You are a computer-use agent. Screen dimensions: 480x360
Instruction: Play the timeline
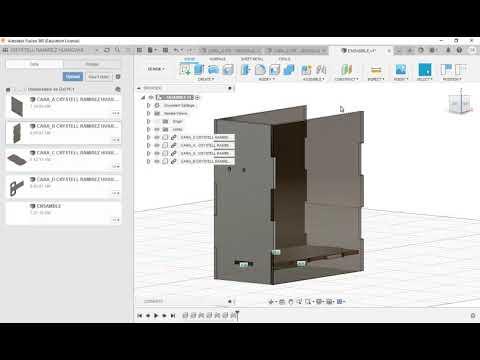(156, 315)
